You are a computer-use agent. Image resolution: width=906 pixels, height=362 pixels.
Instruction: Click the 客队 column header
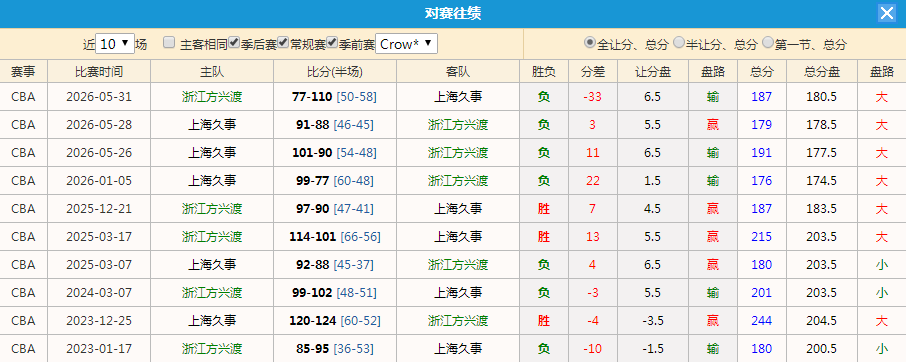click(458, 71)
